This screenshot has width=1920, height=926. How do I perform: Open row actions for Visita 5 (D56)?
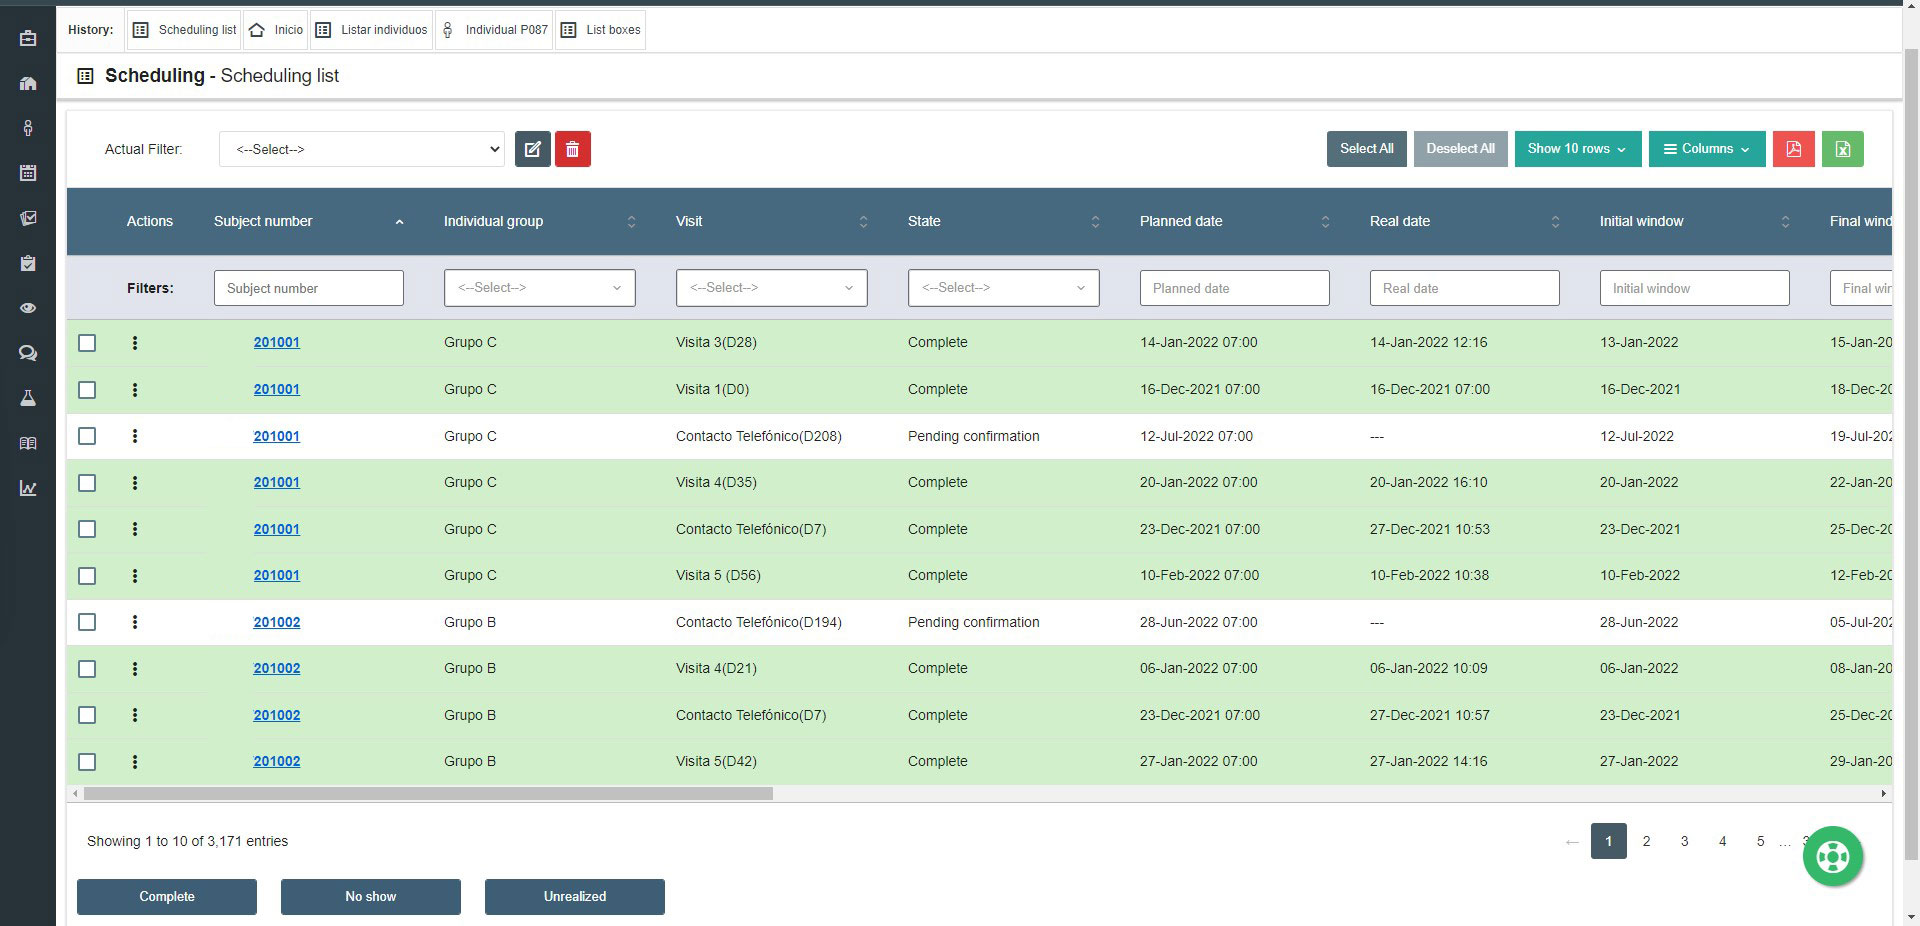(135, 576)
